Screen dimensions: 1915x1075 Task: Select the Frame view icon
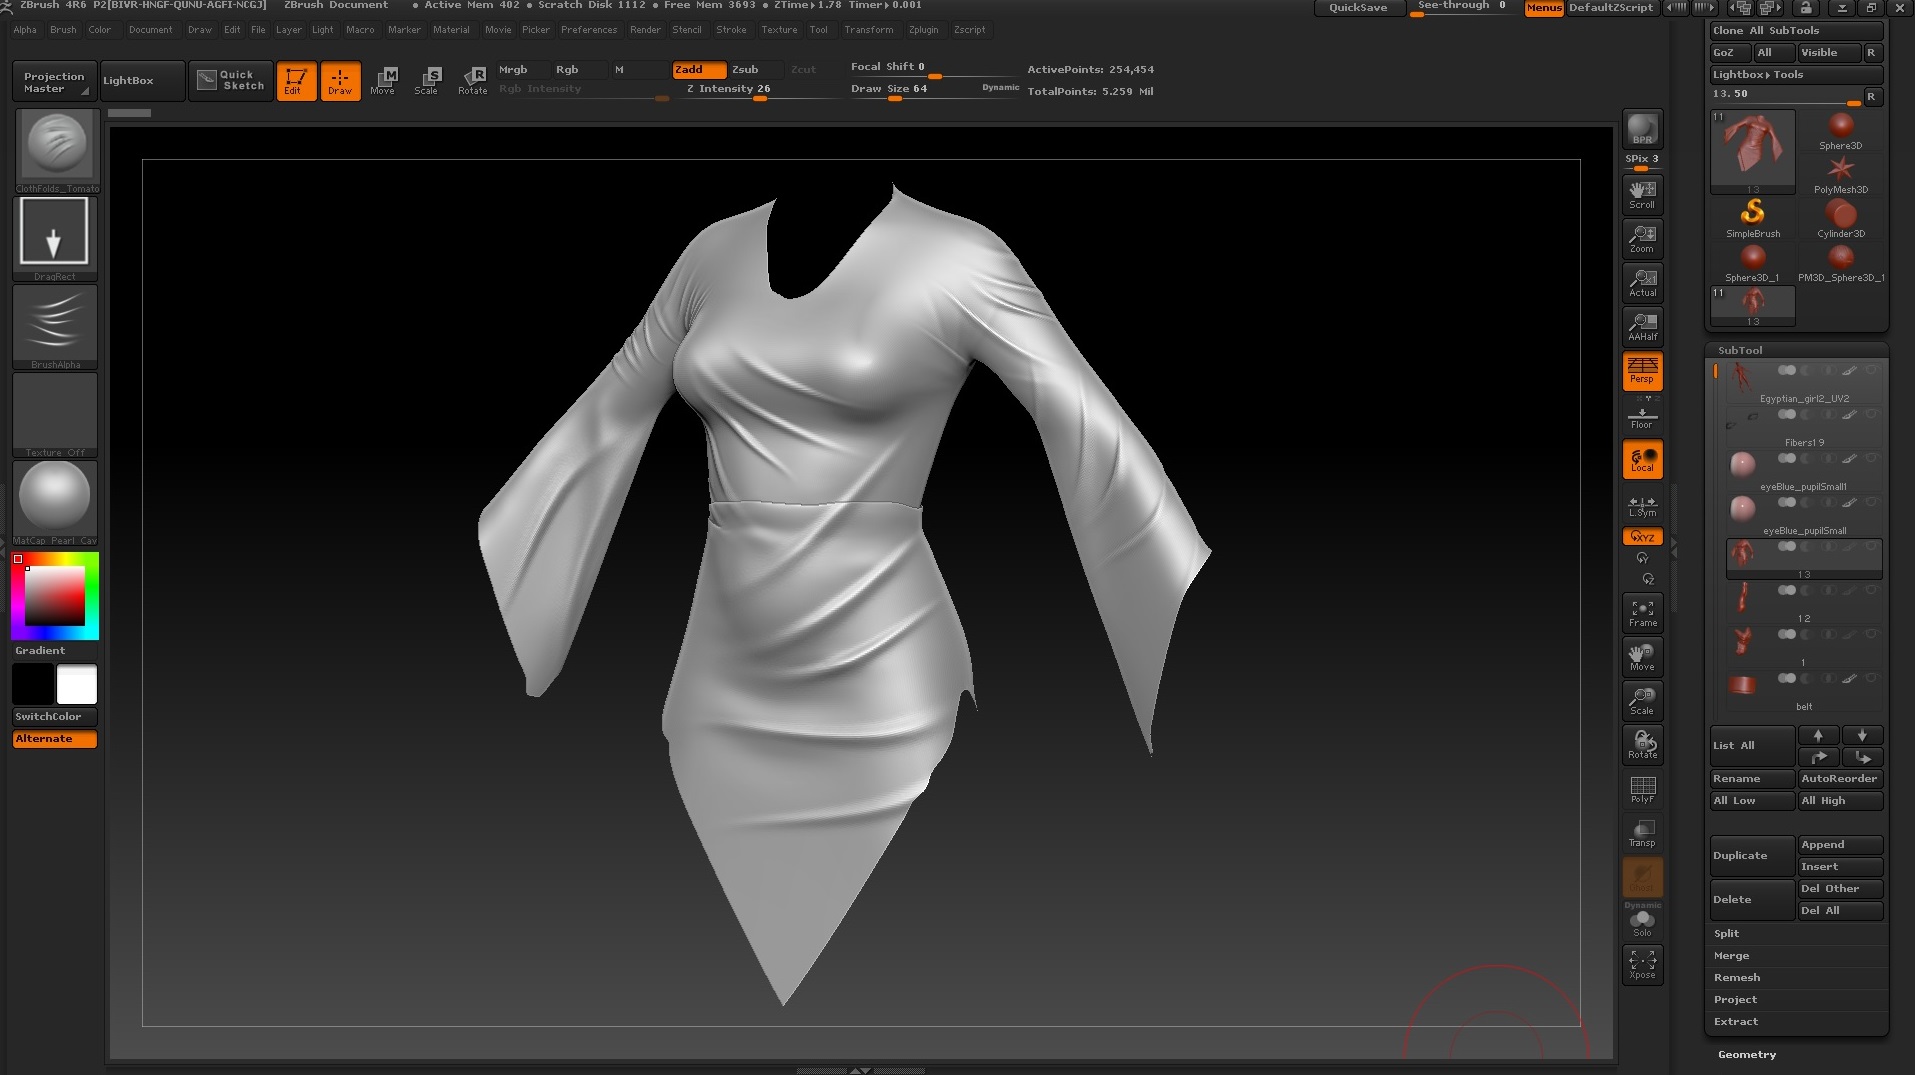pos(1642,613)
